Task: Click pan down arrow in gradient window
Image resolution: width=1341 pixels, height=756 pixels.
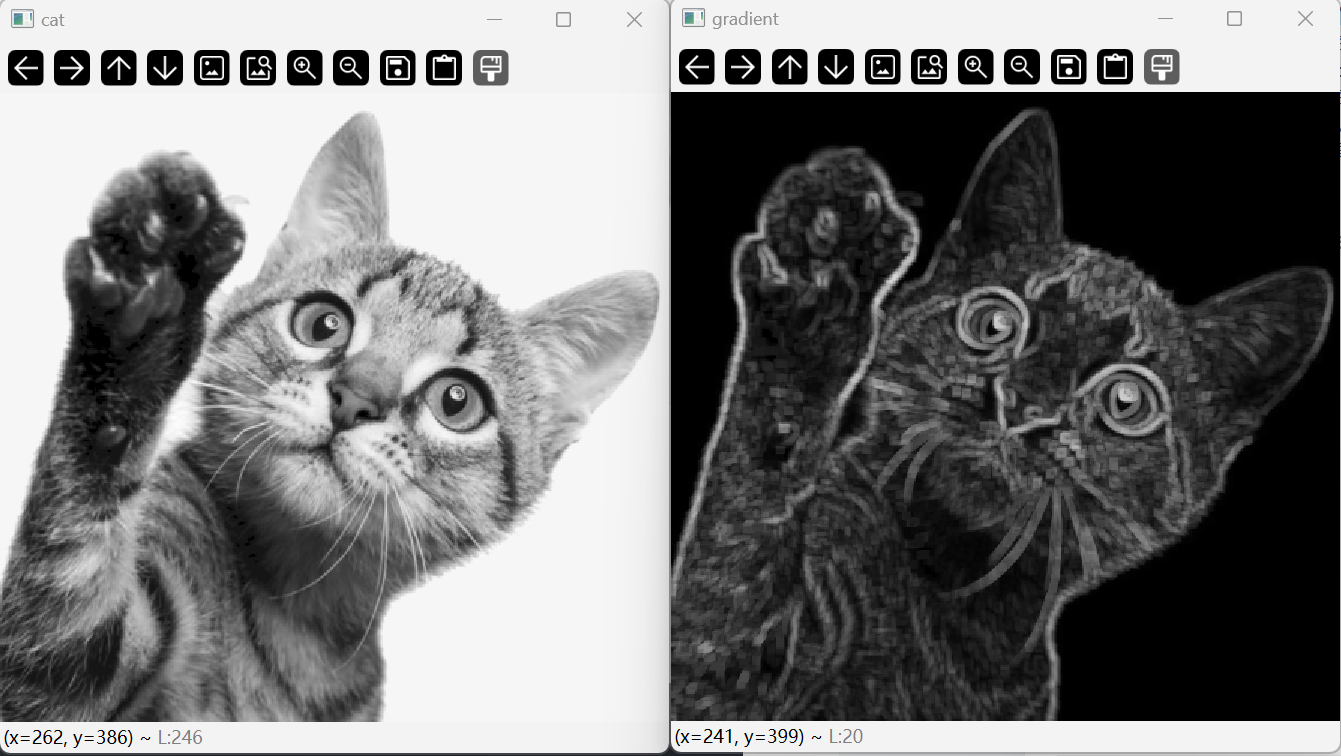Action: tap(836, 67)
